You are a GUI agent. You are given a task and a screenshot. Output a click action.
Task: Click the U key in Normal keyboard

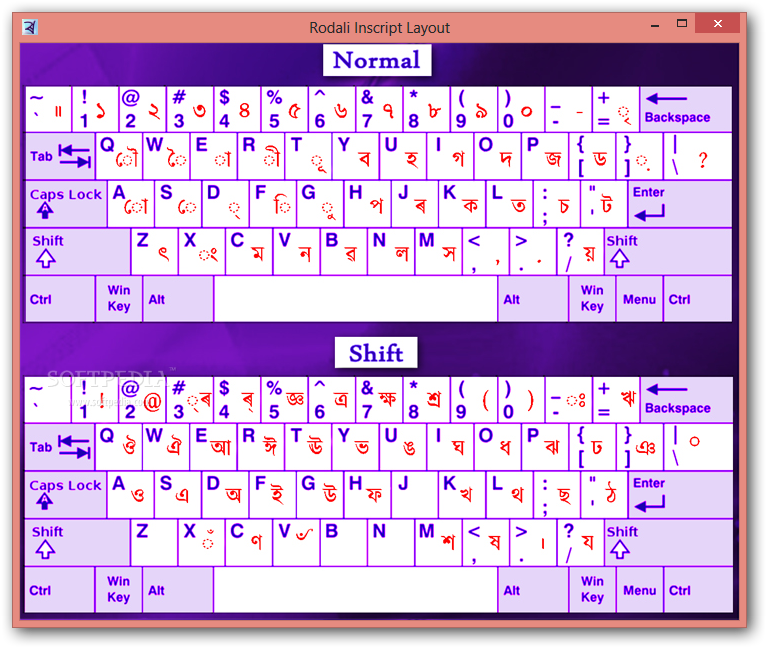(403, 156)
